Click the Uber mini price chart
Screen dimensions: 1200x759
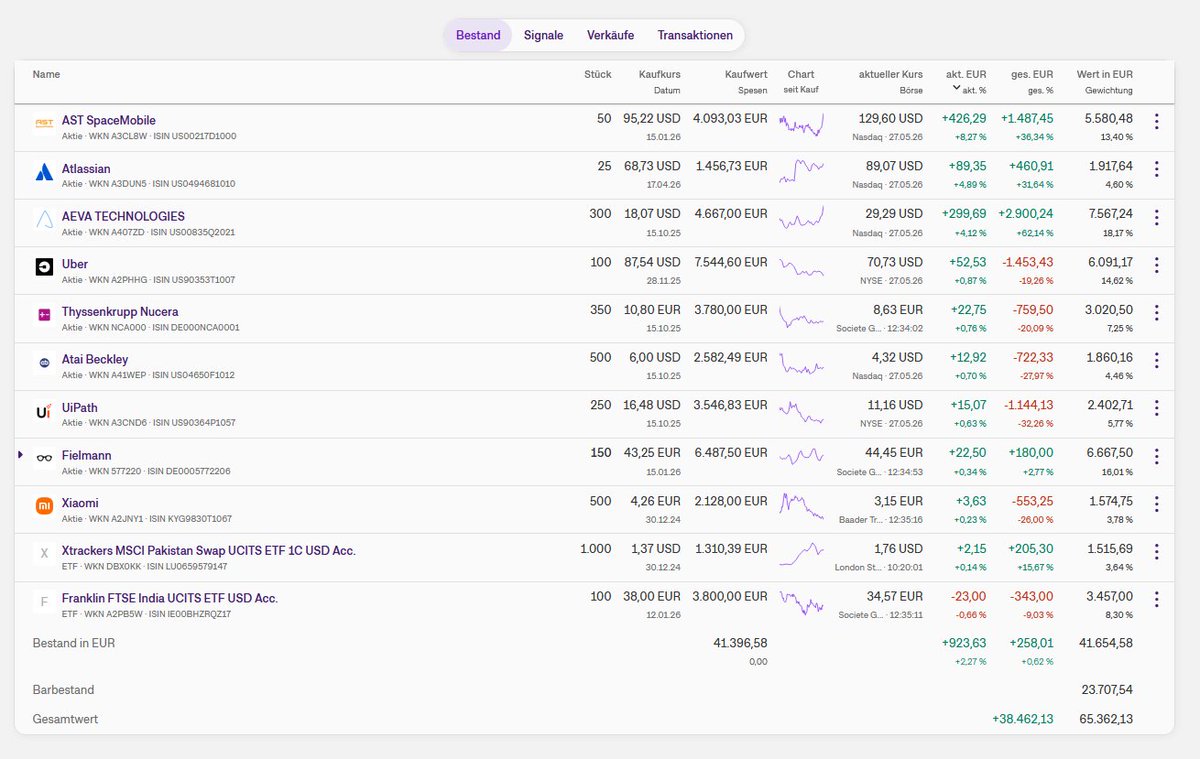pyautogui.click(x=801, y=268)
